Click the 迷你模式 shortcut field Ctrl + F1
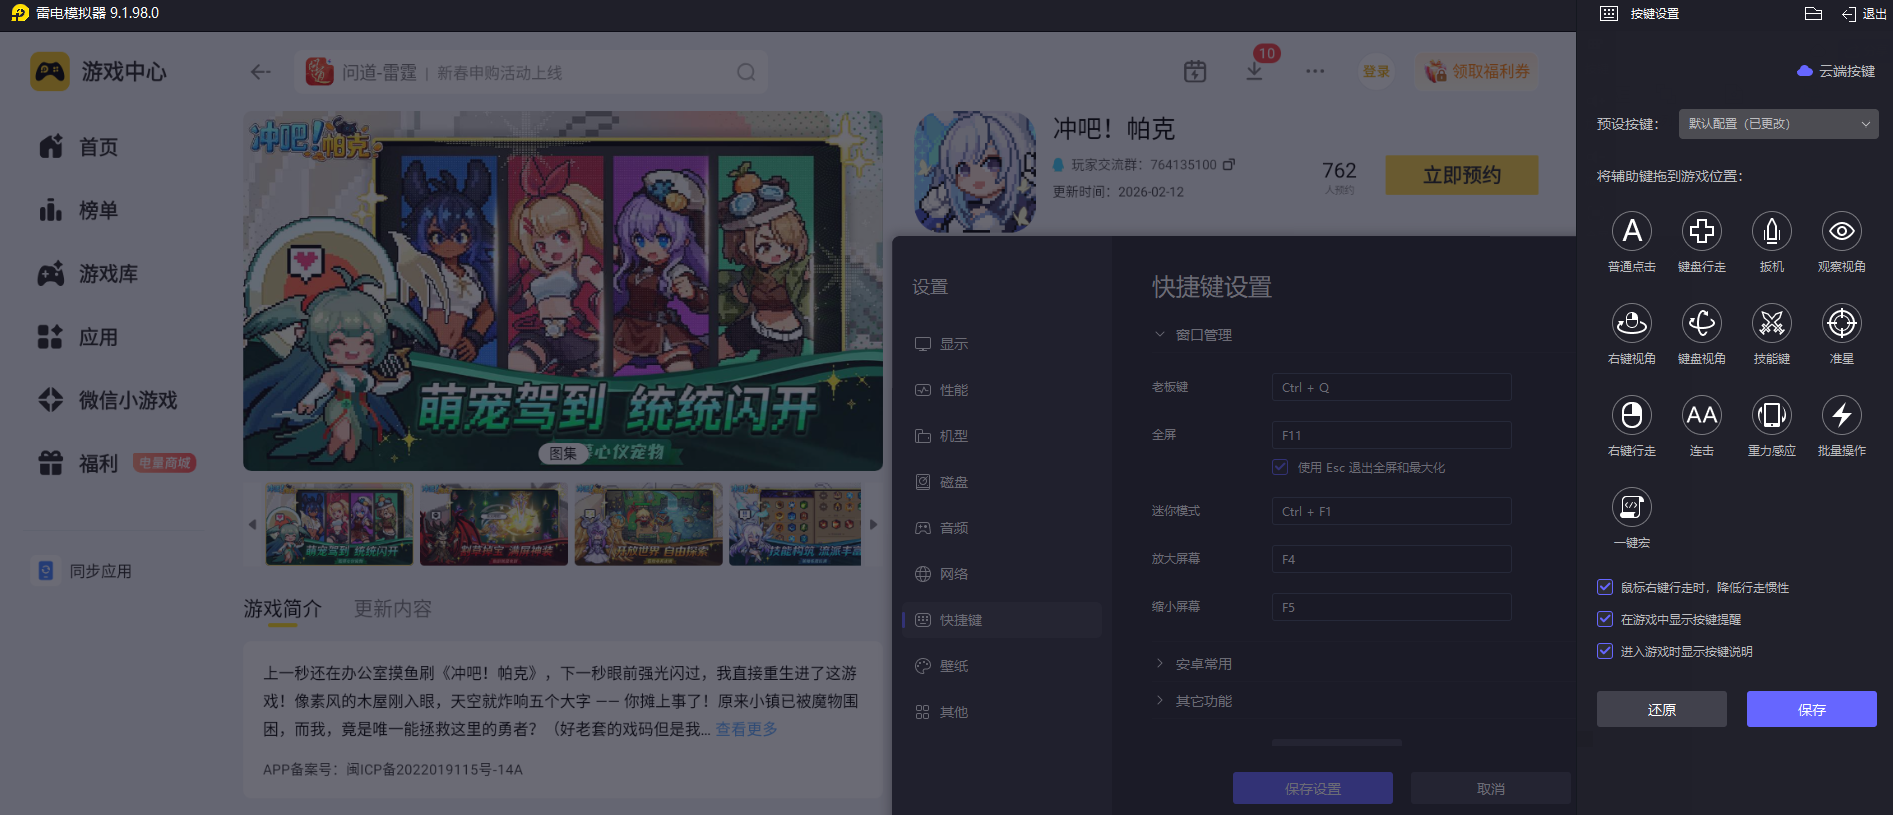 point(1391,511)
